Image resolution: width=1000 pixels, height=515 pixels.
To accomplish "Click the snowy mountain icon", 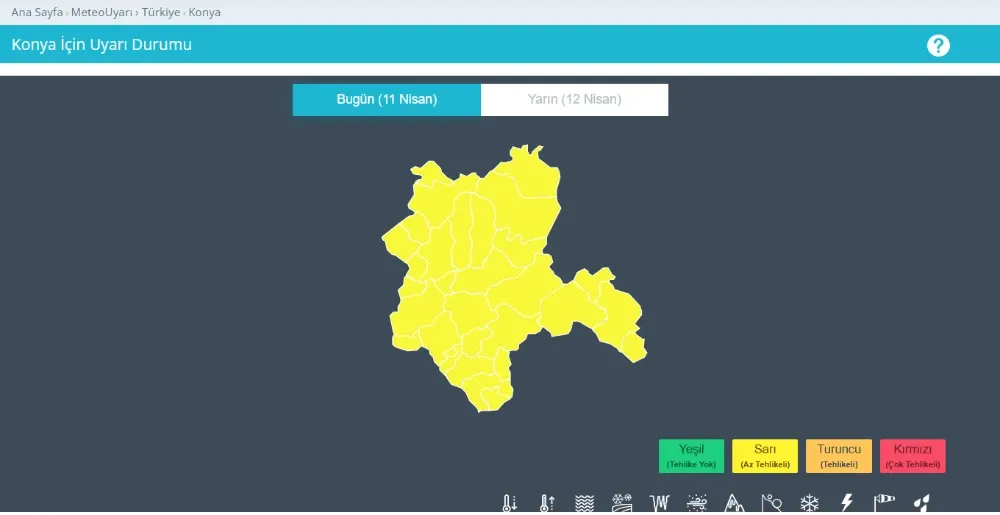I will 735,503.
